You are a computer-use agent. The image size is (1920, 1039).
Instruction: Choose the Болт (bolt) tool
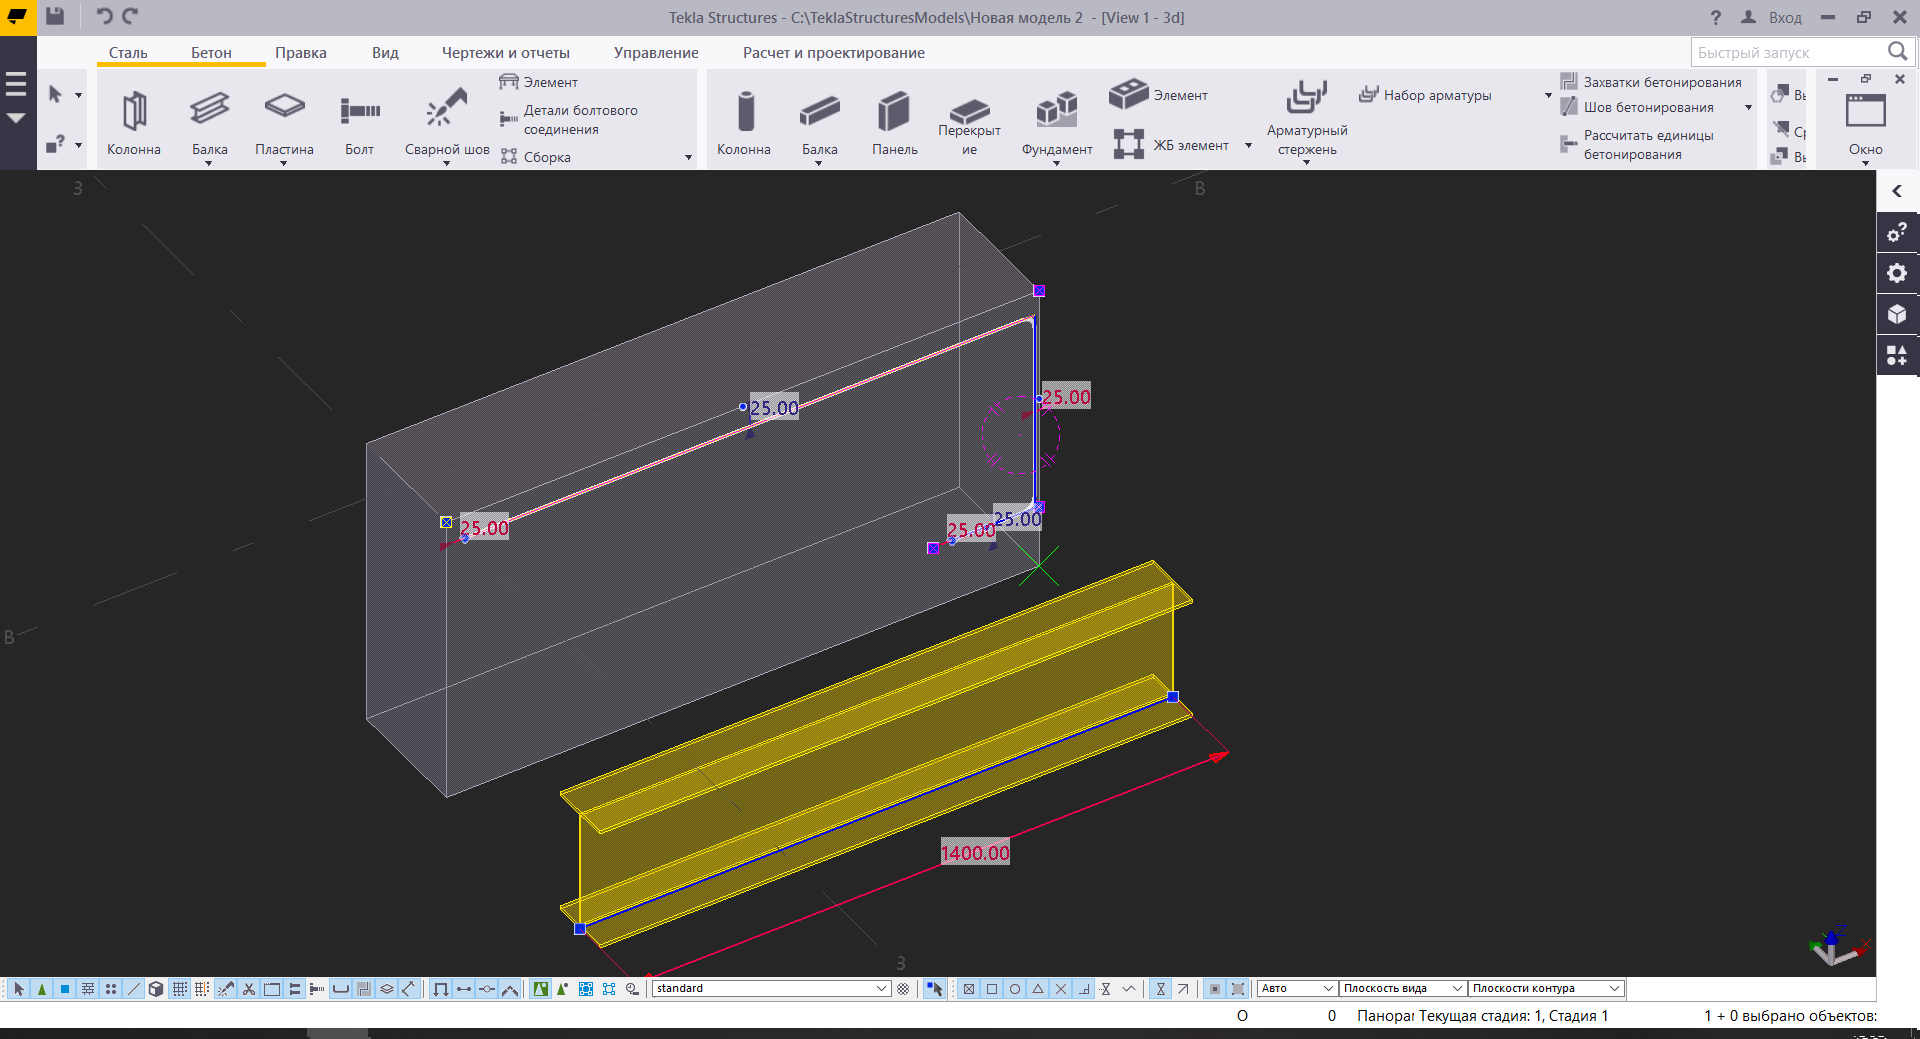(359, 111)
